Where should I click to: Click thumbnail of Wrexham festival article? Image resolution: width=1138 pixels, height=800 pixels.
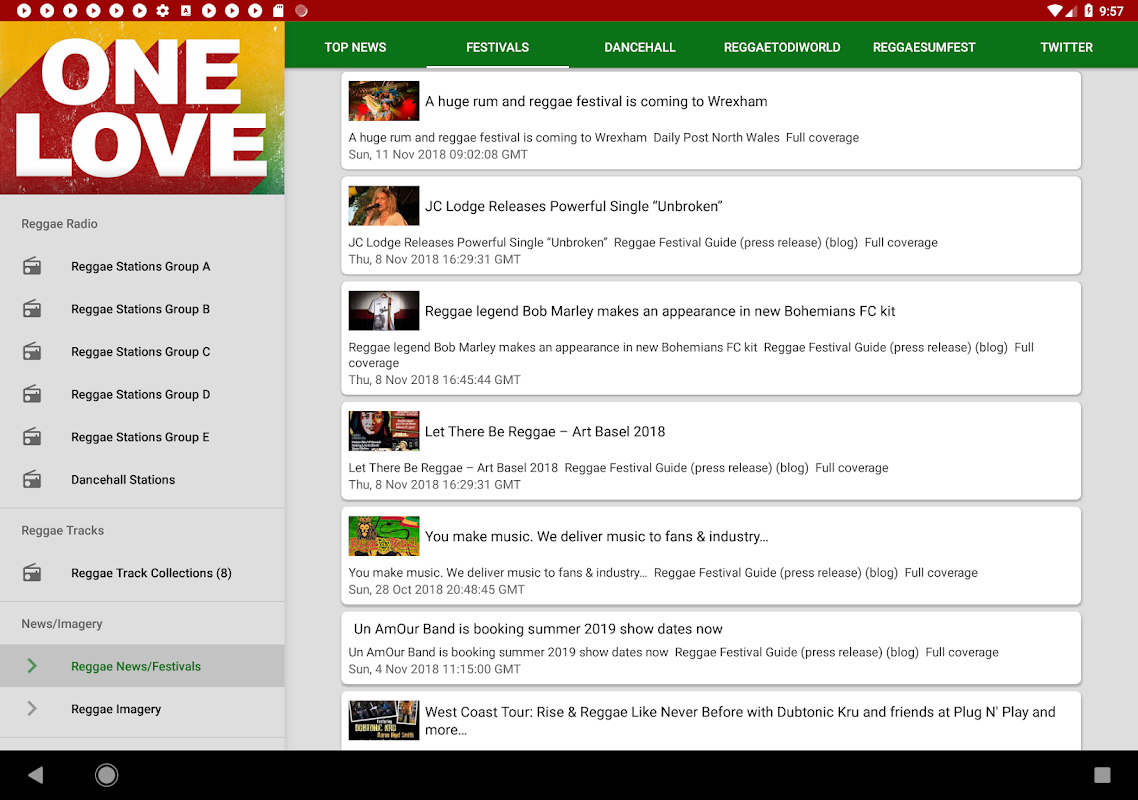(384, 101)
